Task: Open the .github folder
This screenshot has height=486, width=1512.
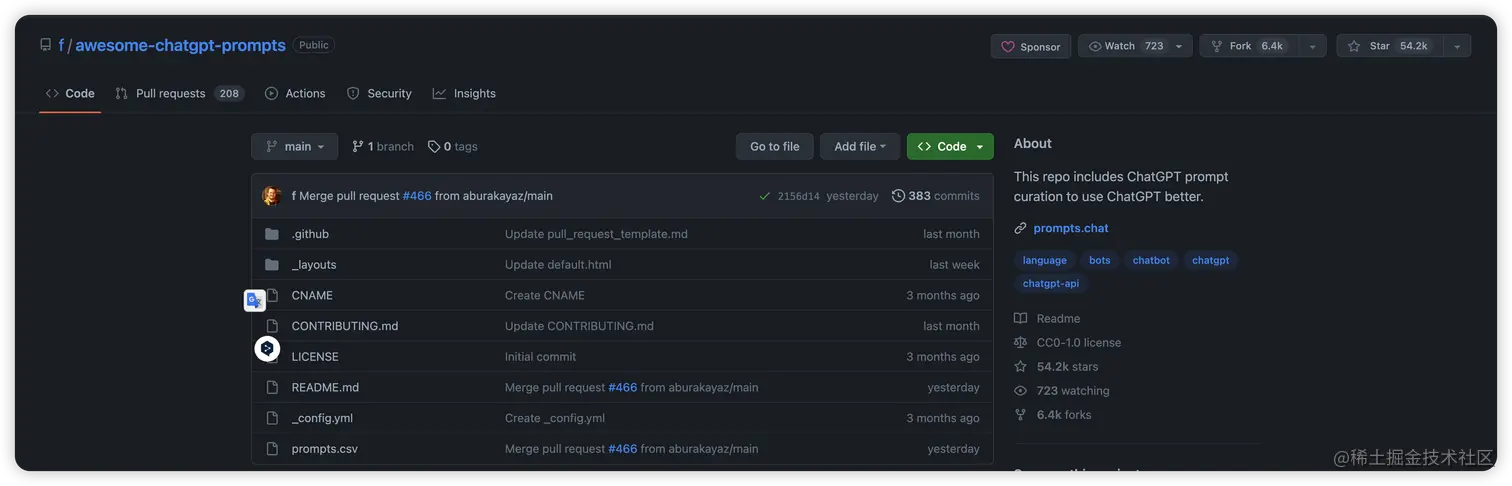Action: tap(310, 234)
